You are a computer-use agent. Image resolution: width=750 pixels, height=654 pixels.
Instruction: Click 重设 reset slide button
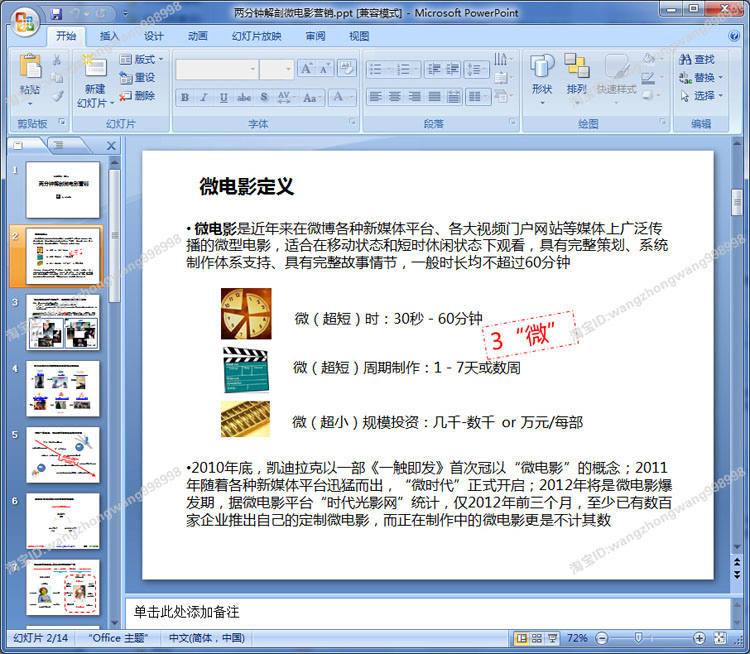click(137, 78)
